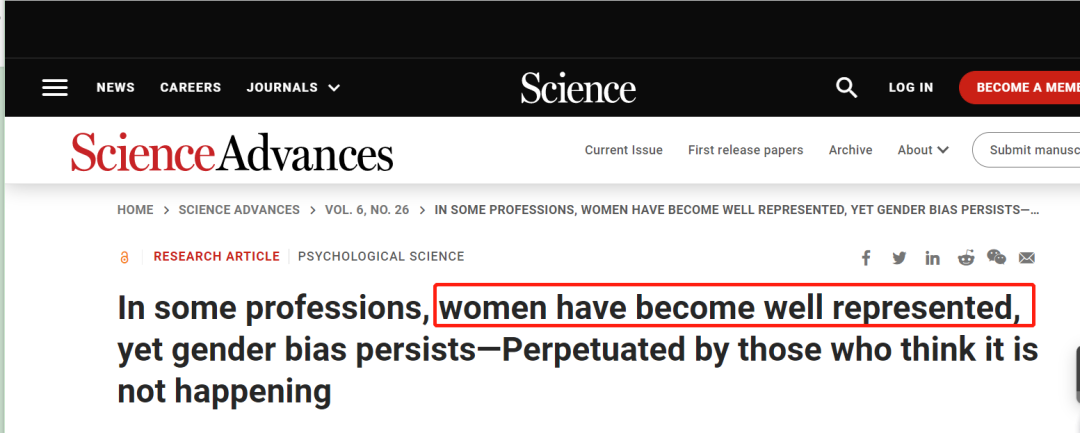1080x433 pixels.
Task: Go to Current Issue
Action: [623, 150]
